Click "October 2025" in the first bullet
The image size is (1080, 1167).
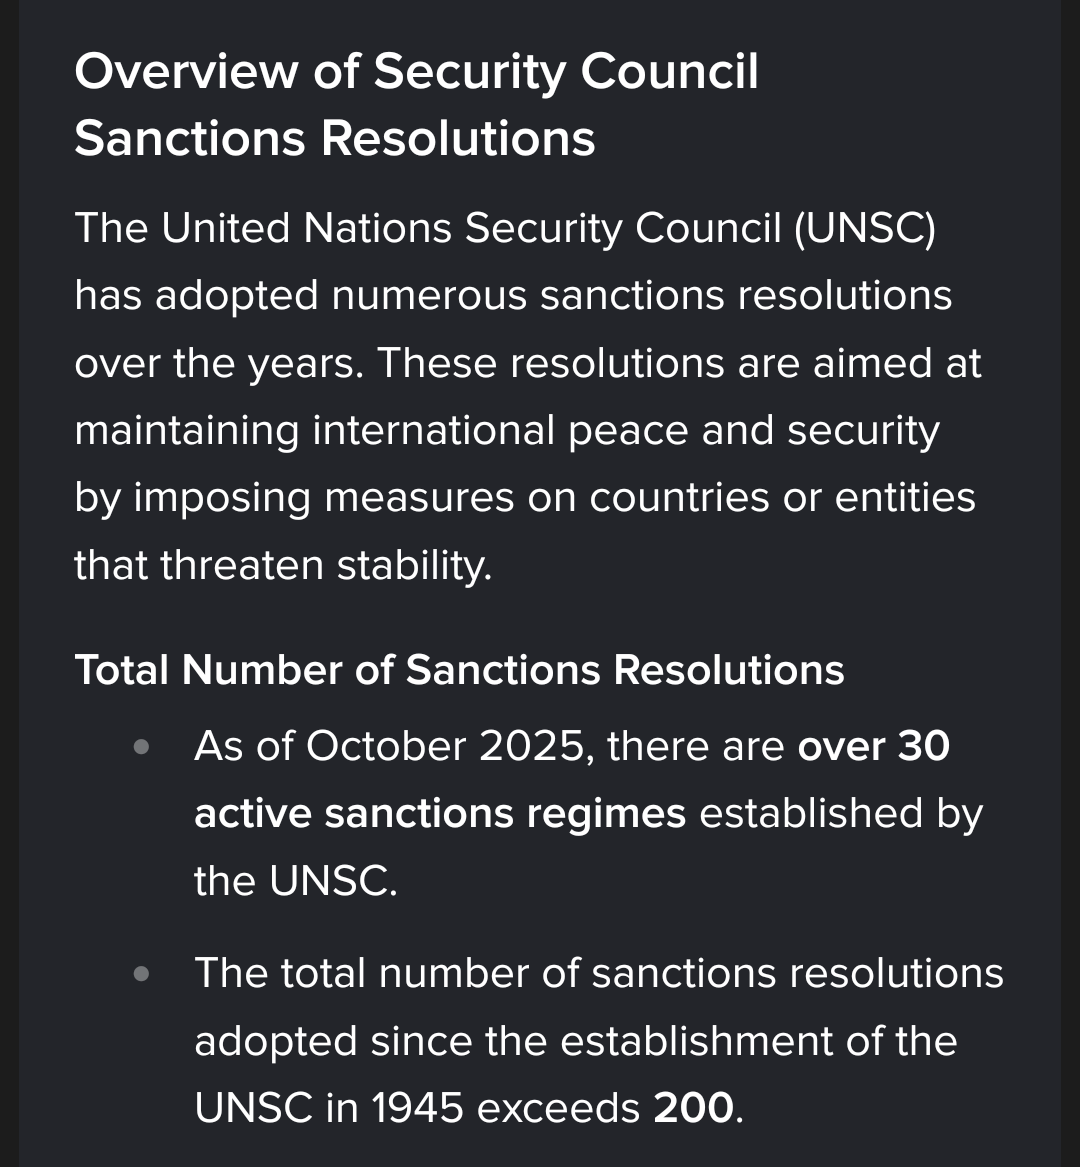coord(443,746)
